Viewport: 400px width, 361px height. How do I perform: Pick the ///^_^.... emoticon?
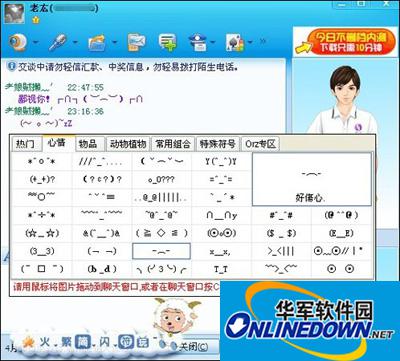coord(102,162)
